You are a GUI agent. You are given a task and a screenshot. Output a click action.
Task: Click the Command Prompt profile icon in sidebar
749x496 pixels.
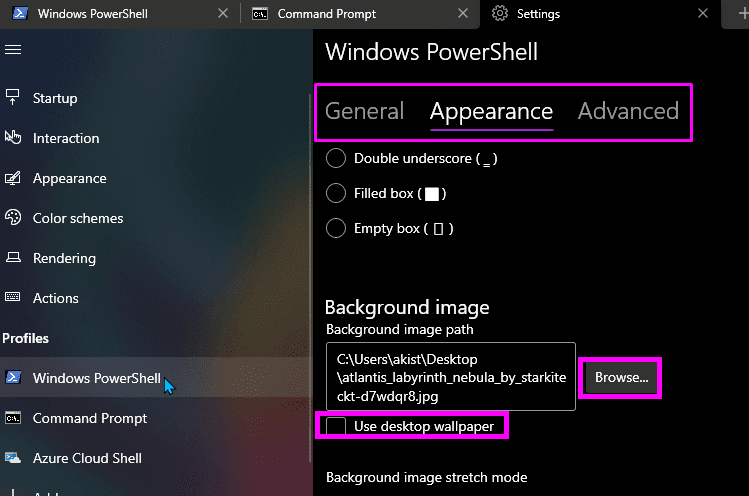(x=13, y=418)
